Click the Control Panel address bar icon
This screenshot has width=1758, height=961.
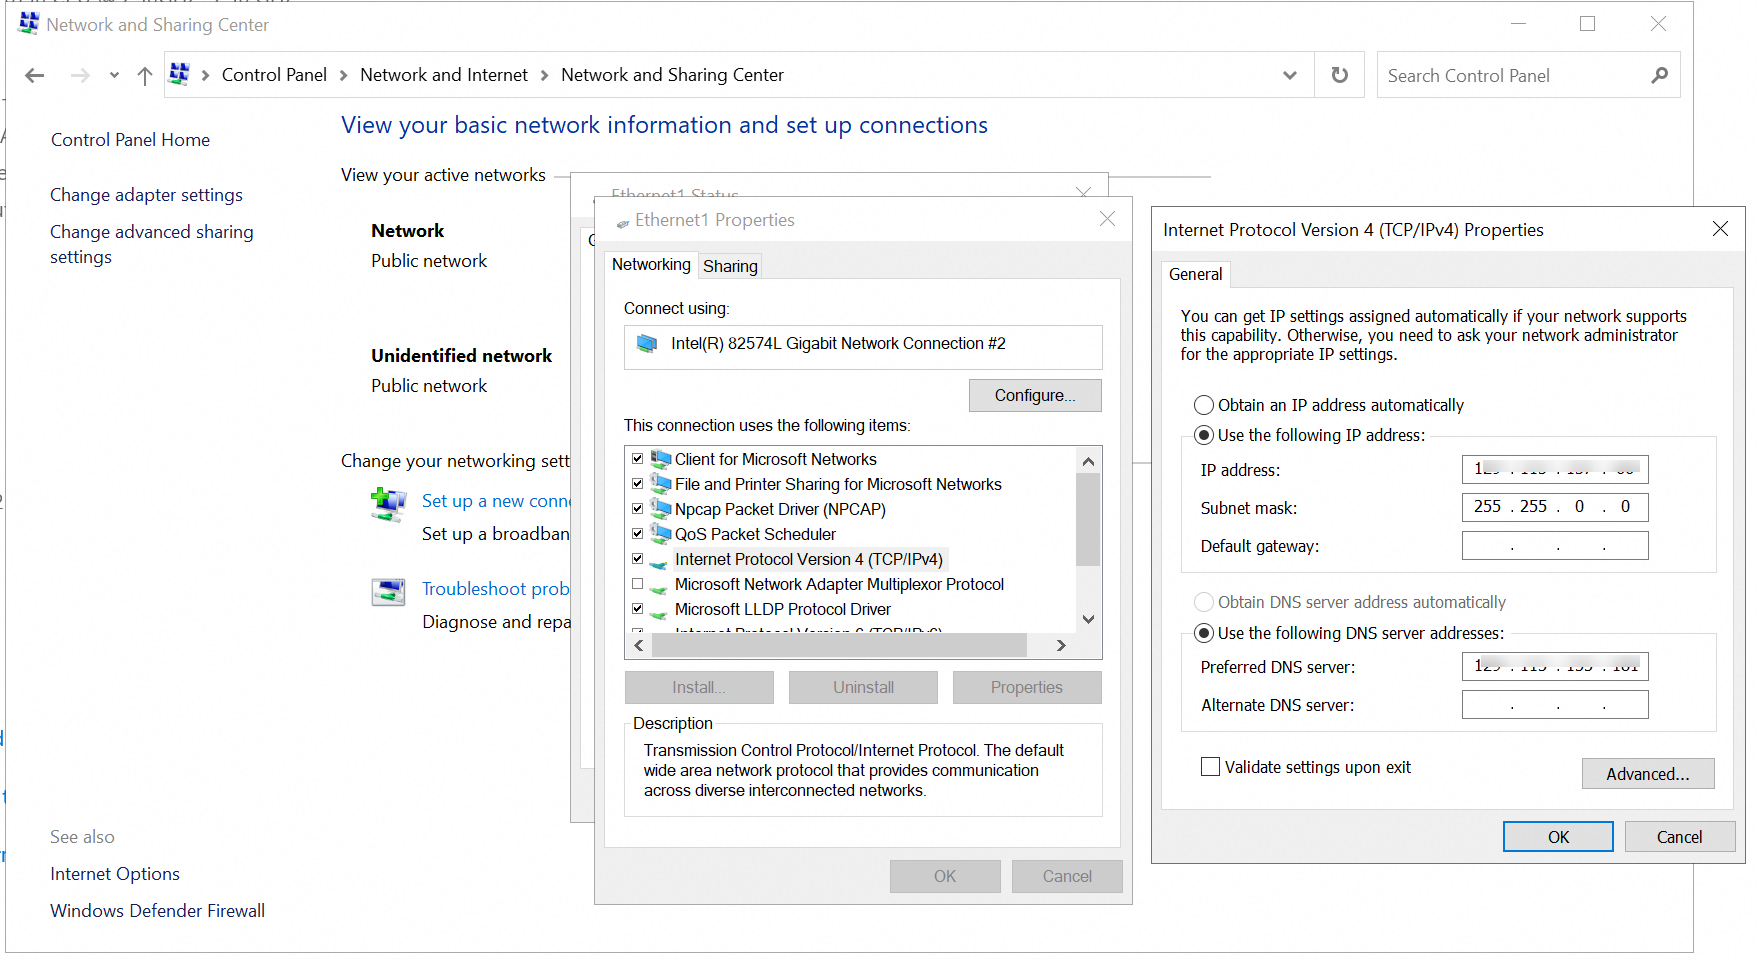[x=180, y=74]
